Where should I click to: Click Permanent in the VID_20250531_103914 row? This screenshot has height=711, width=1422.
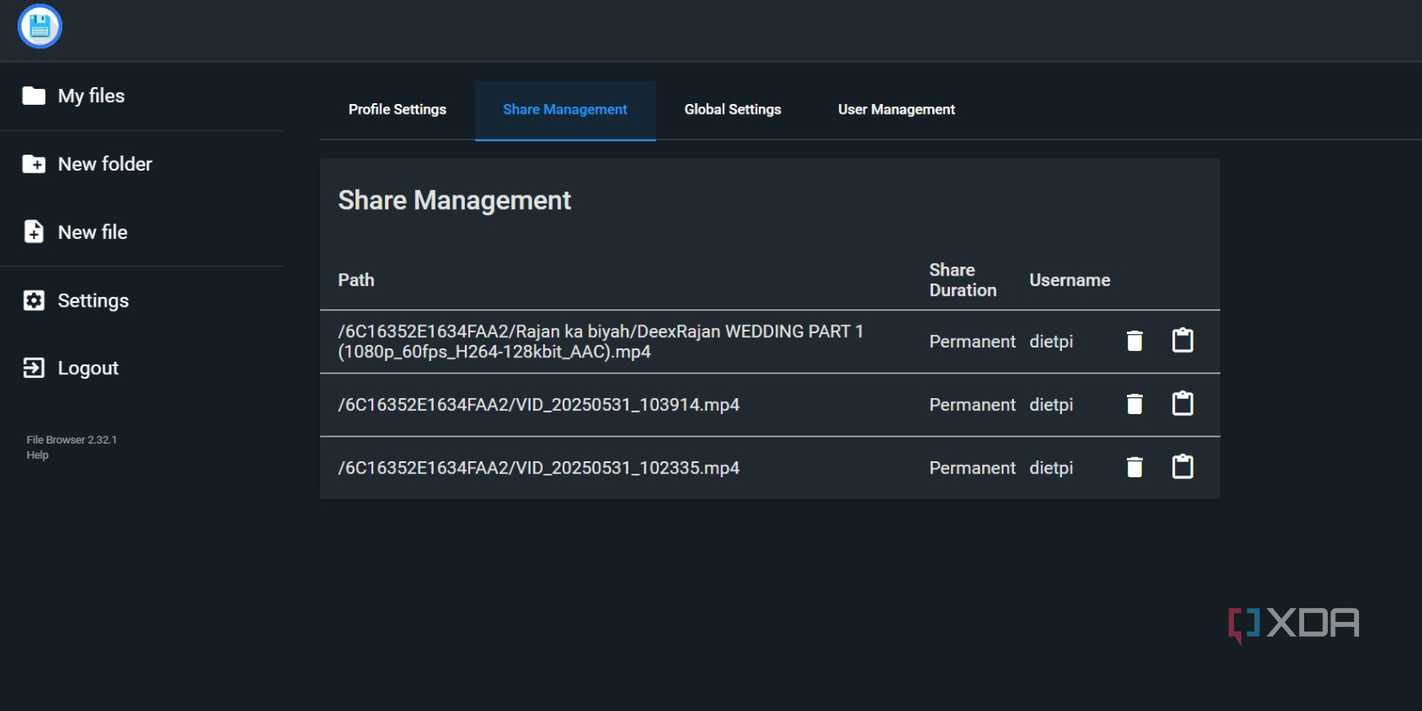coord(972,405)
